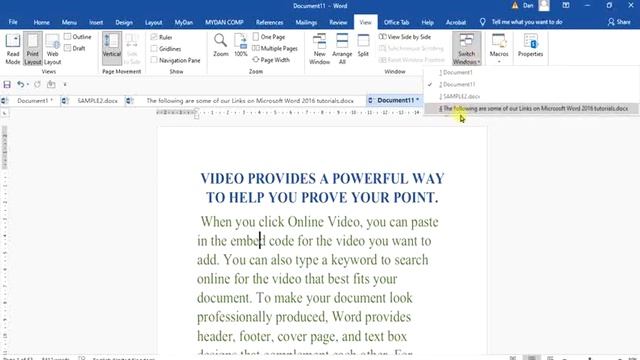Open the Mailings ribbon tab
Viewport: 640px width, 360px height.
(306, 22)
